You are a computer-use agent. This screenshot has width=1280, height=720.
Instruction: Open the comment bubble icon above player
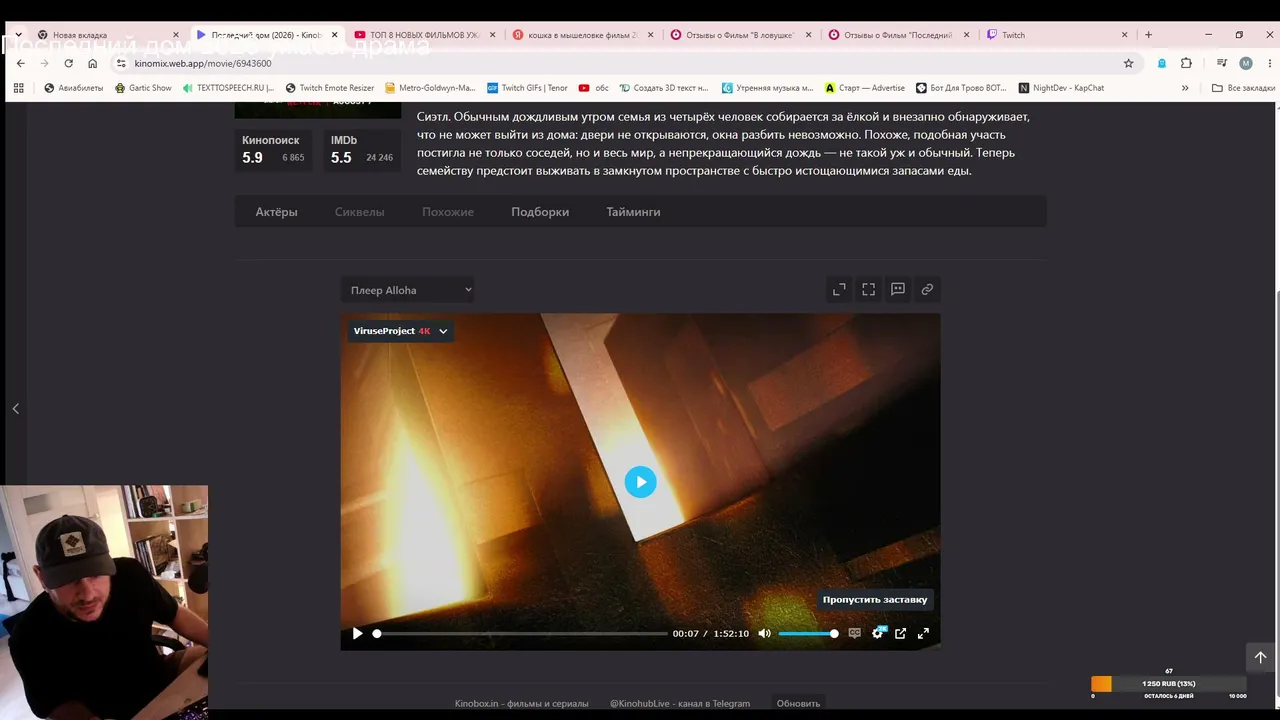(898, 289)
